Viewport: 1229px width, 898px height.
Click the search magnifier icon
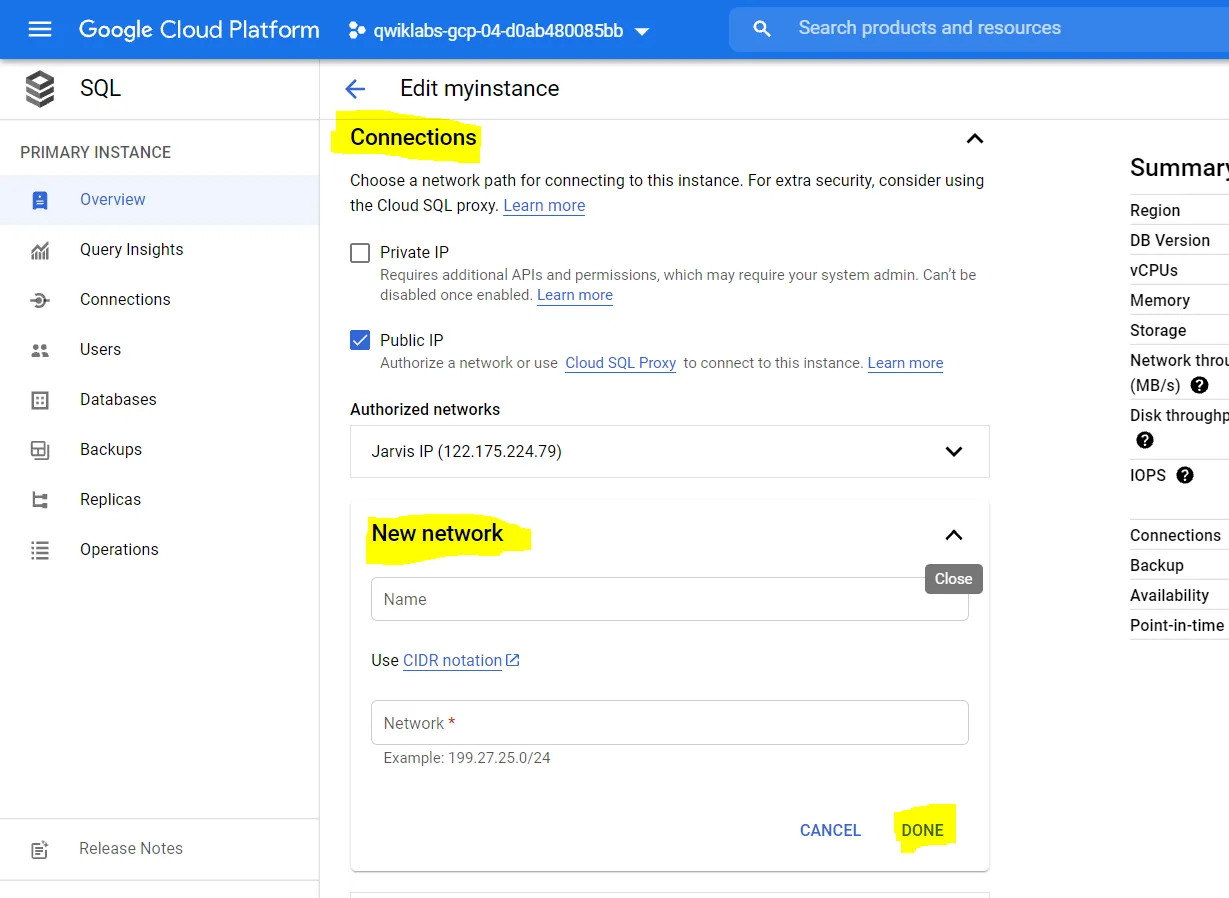[x=762, y=29]
